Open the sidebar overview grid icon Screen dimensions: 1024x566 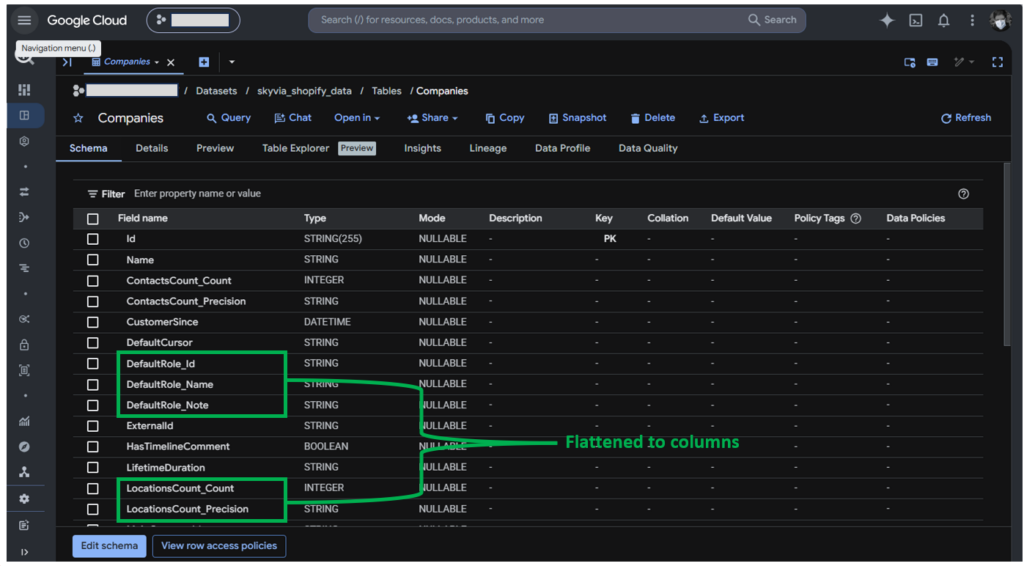click(x=24, y=90)
